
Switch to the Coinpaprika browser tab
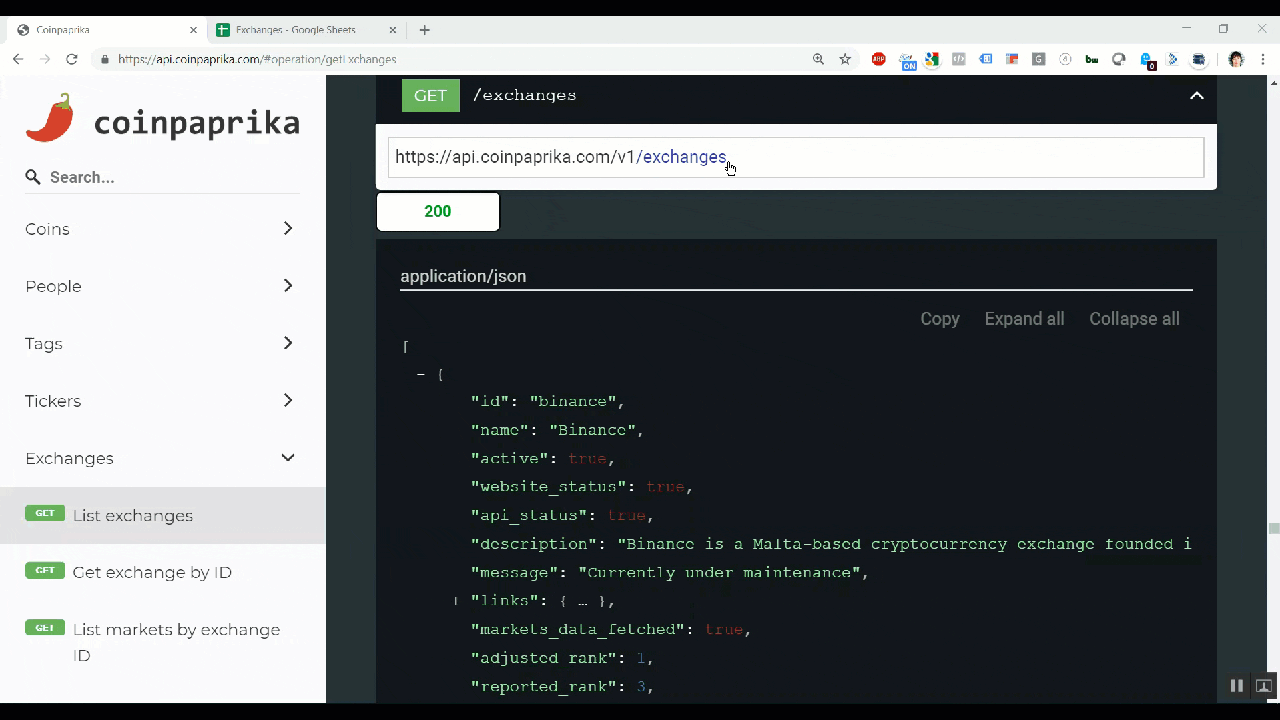click(106, 30)
